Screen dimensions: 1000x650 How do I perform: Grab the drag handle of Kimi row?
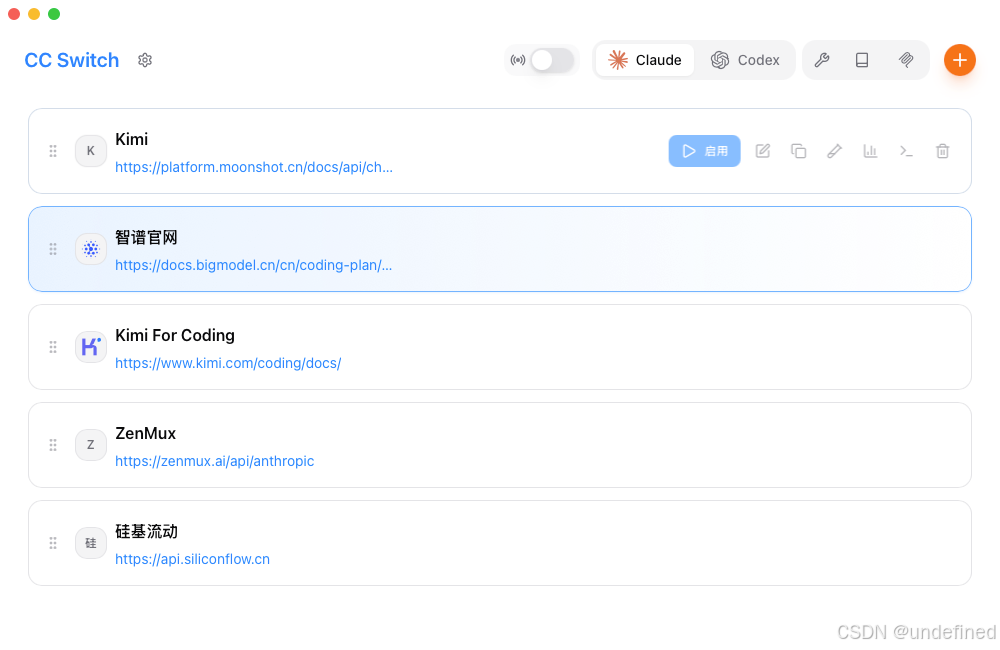point(53,151)
